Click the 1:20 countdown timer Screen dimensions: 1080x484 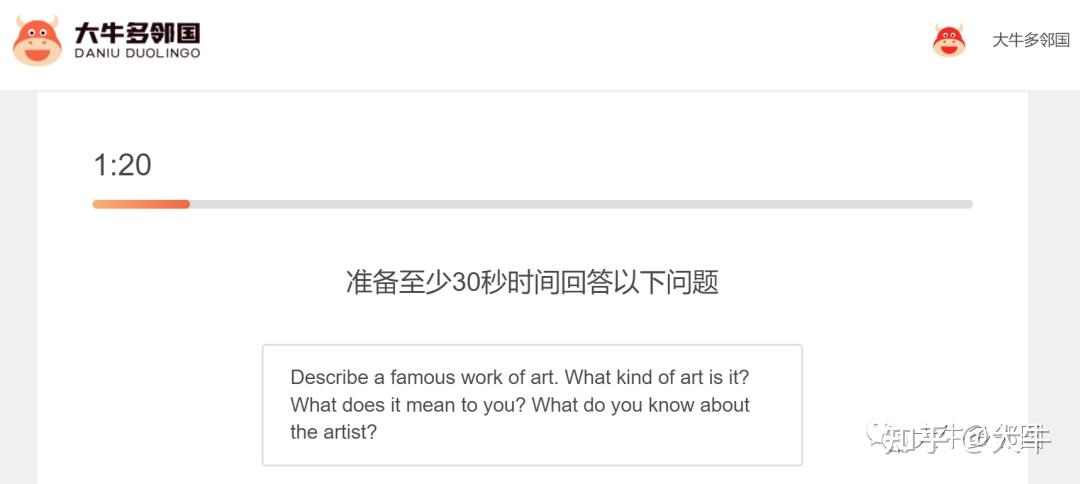pos(123,166)
